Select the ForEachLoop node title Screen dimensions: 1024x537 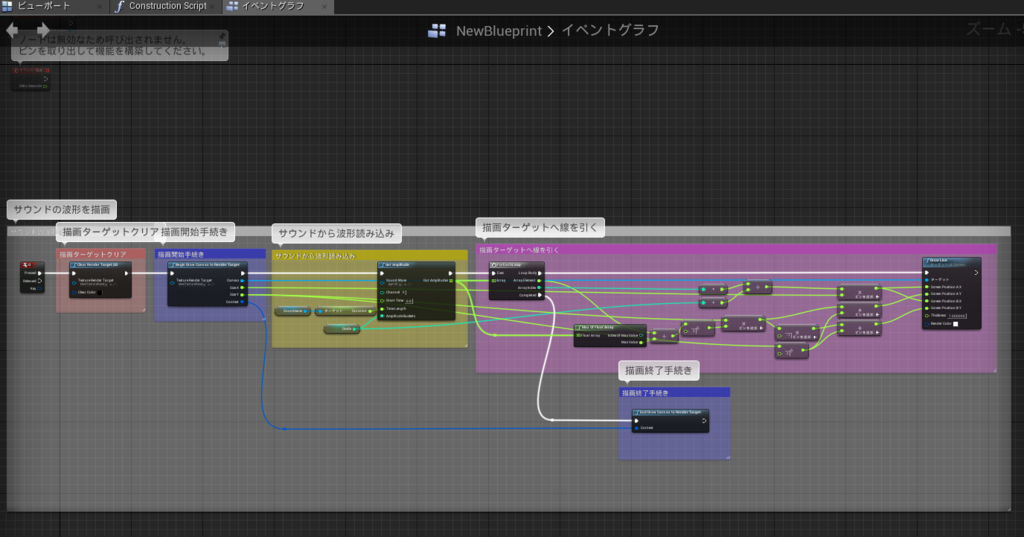point(516,265)
